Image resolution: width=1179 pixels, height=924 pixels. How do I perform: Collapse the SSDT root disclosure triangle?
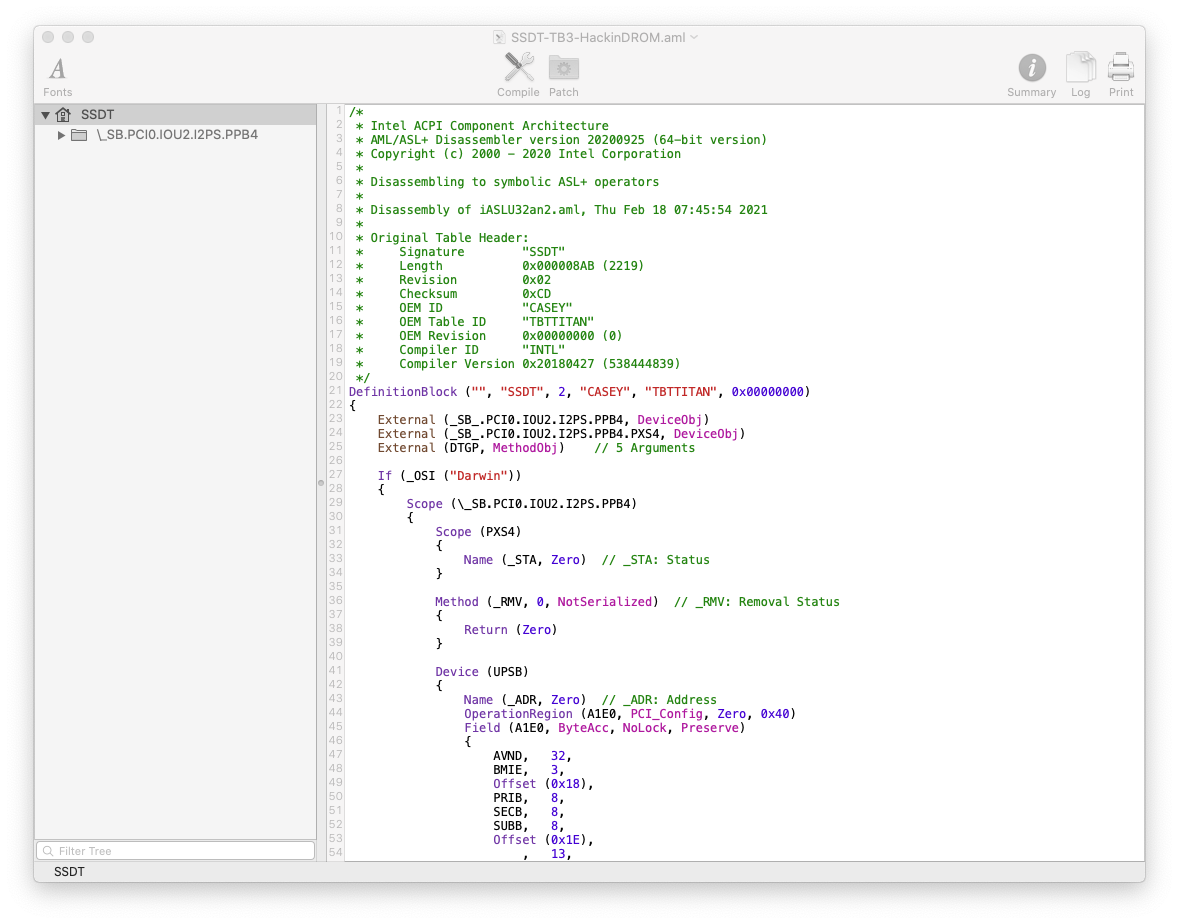(x=45, y=115)
